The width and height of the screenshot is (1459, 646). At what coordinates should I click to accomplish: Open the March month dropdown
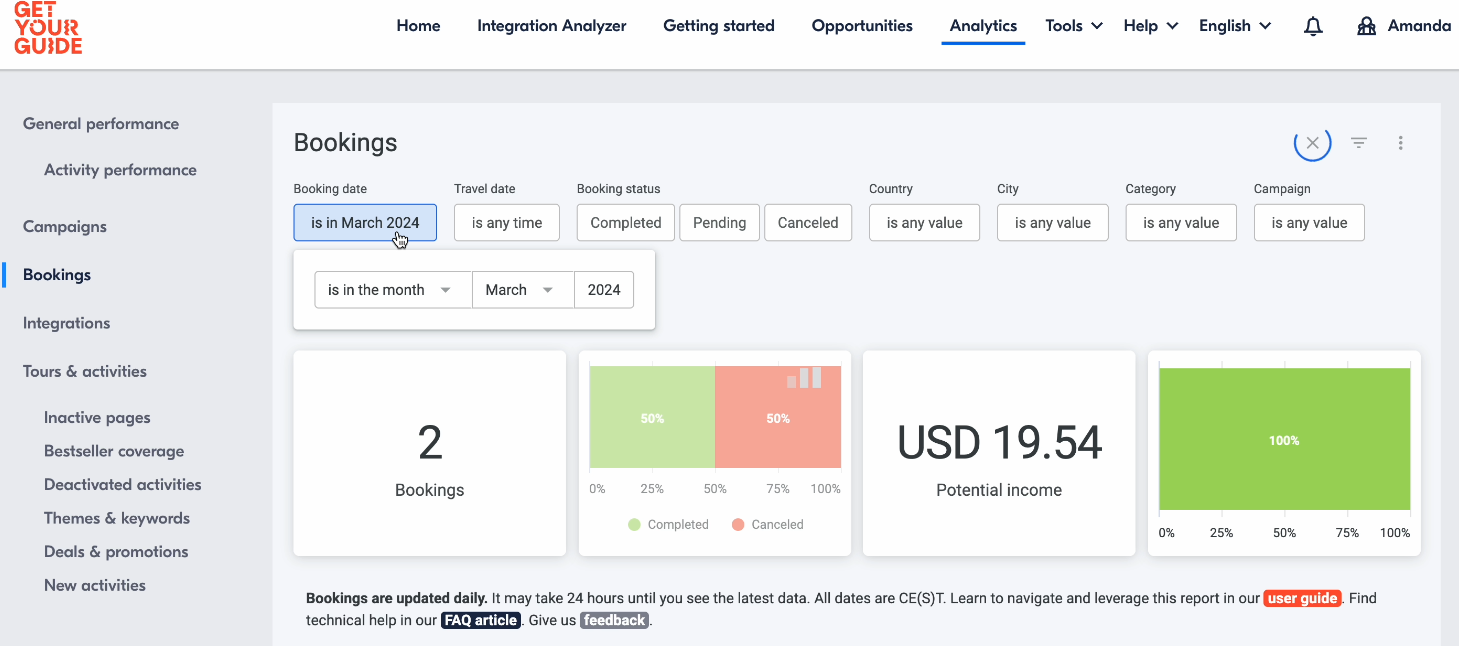tap(523, 290)
